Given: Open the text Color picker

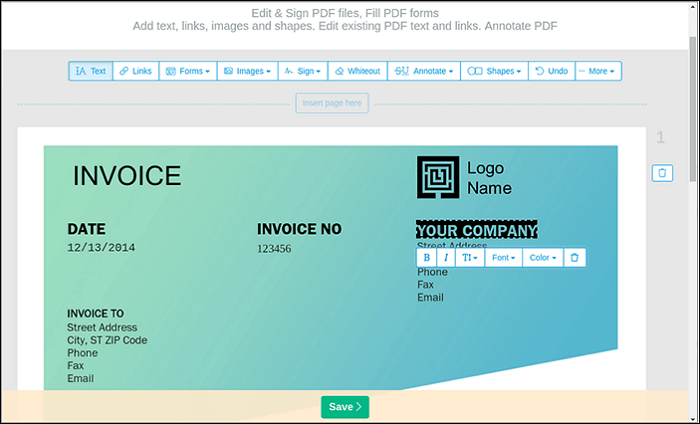Looking at the screenshot, I should point(543,258).
